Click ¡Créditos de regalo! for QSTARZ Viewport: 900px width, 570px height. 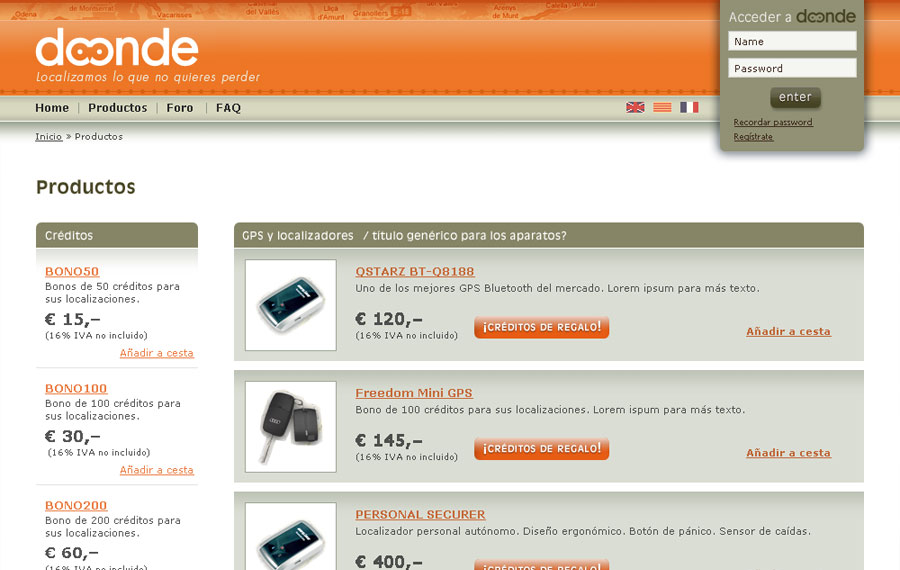[541, 327]
